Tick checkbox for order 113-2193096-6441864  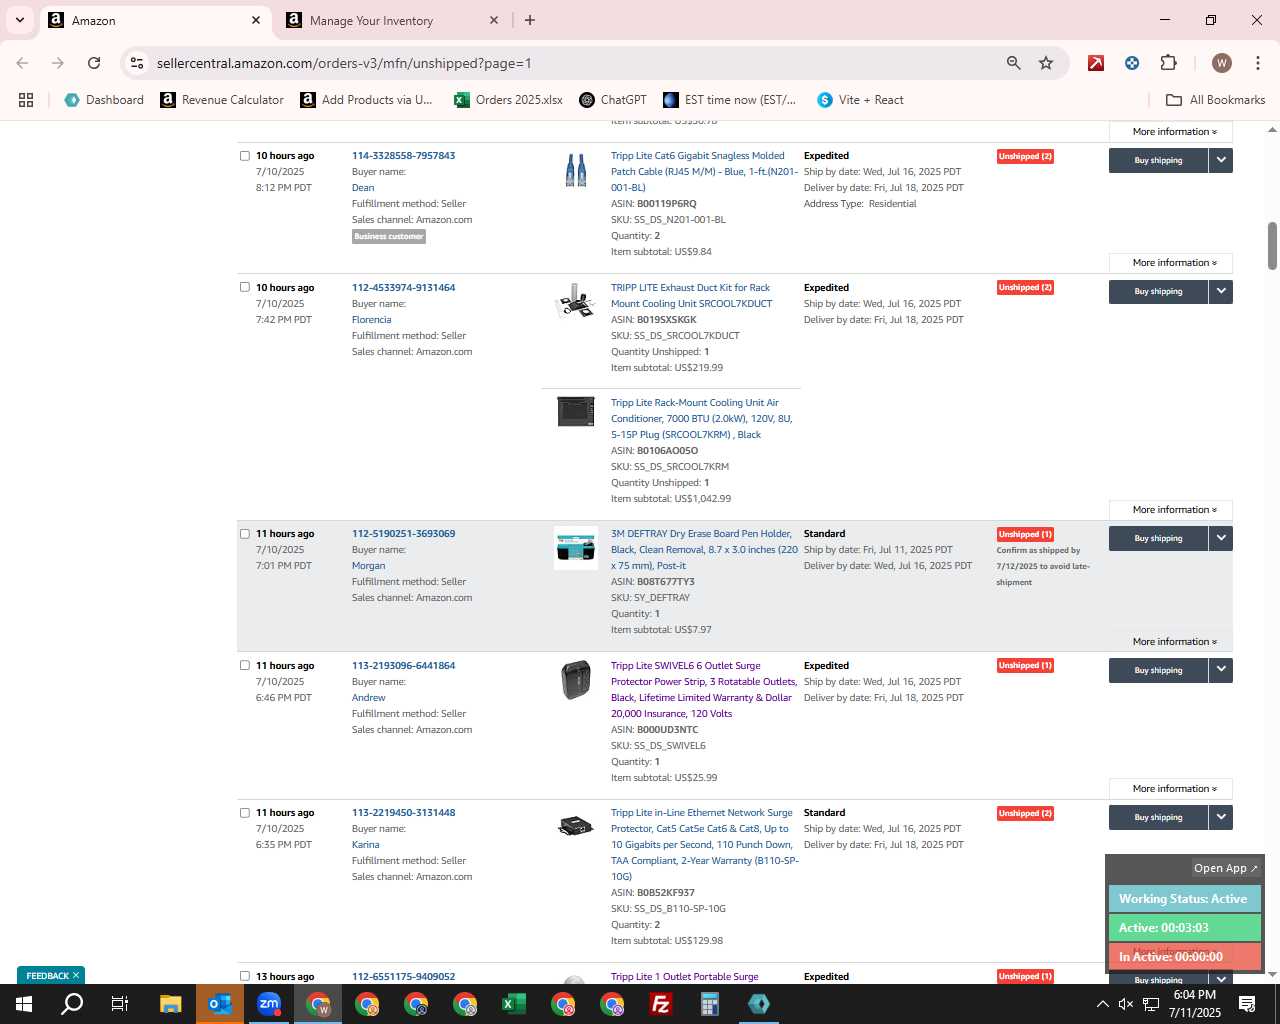pyautogui.click(x=245, y=665)
